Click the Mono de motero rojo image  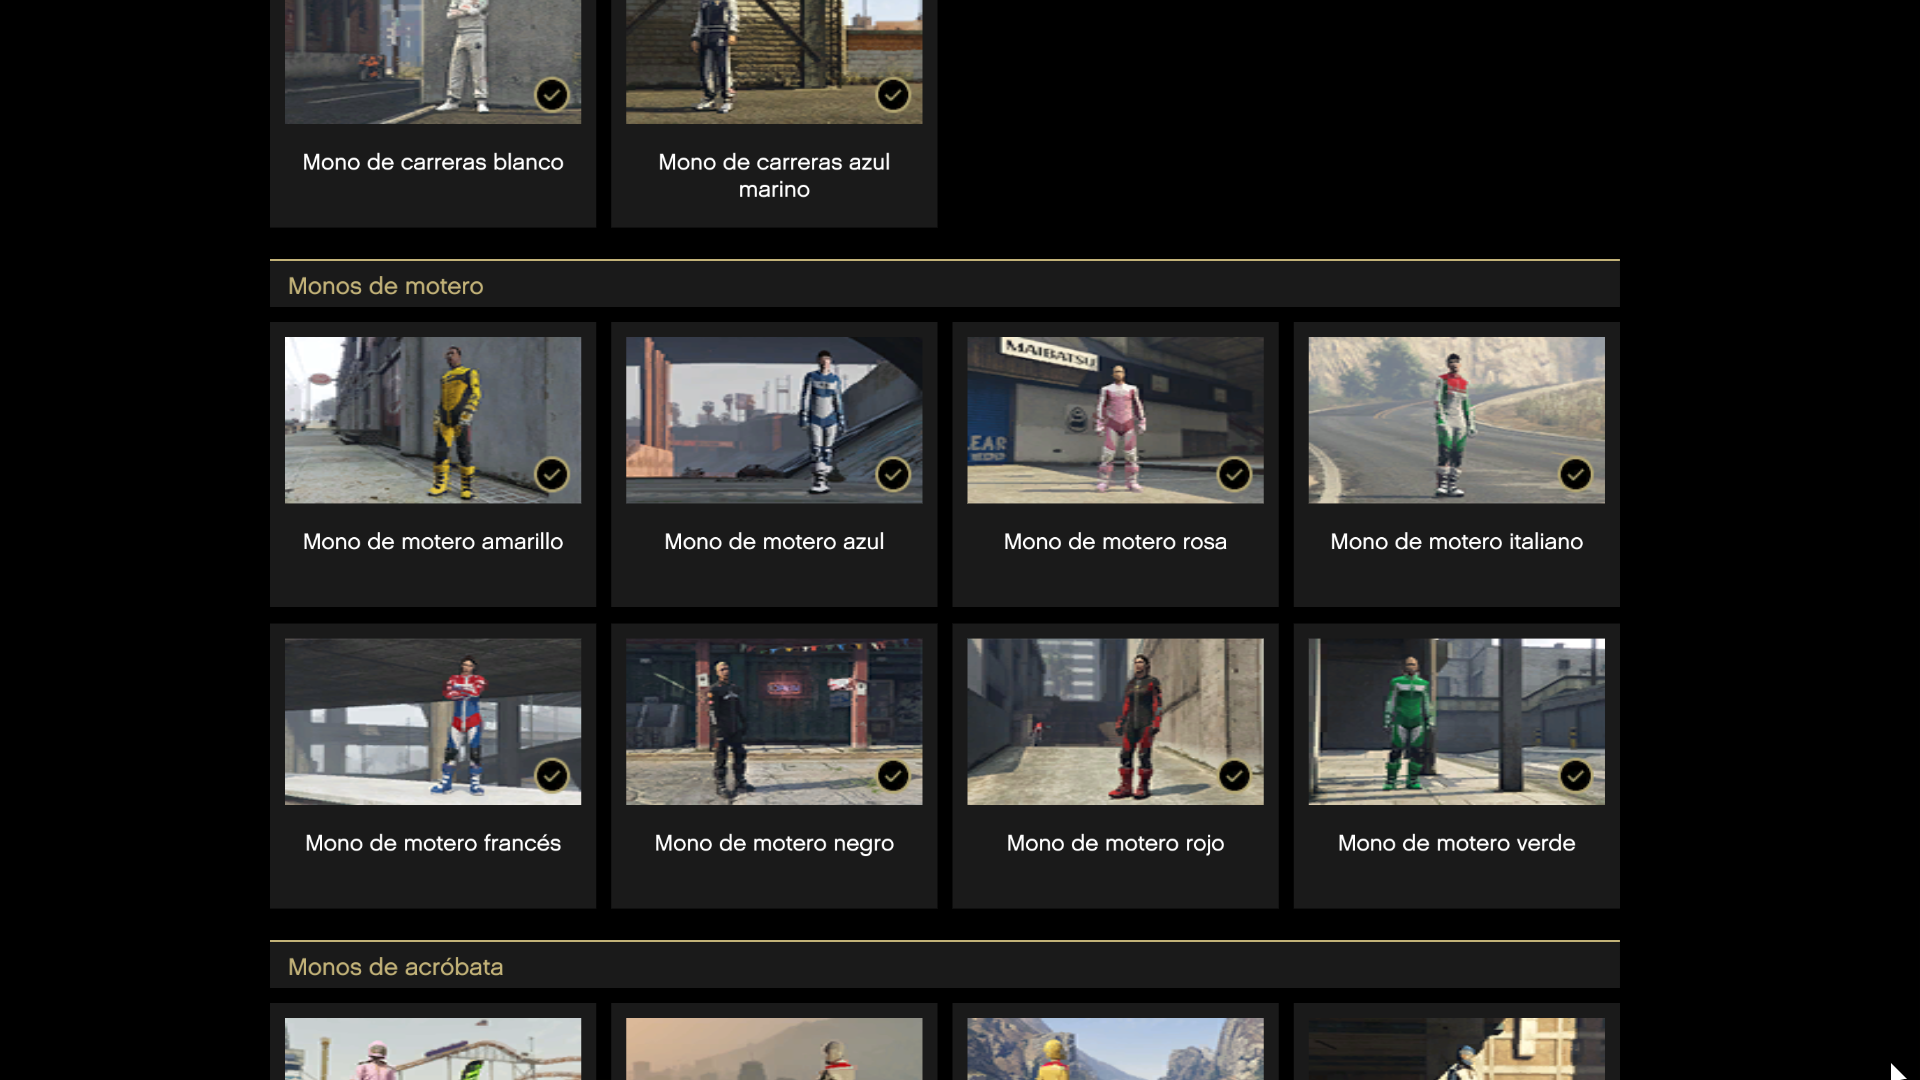click(x=1114, y=721)
